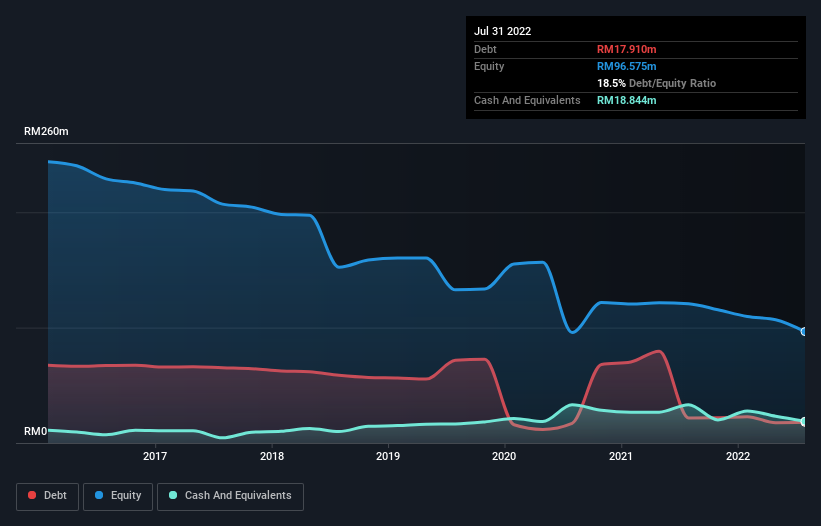This screenshot has width=821, height=526.
Task: Click the 2022 x-axis label
Action: pos(738,456)
